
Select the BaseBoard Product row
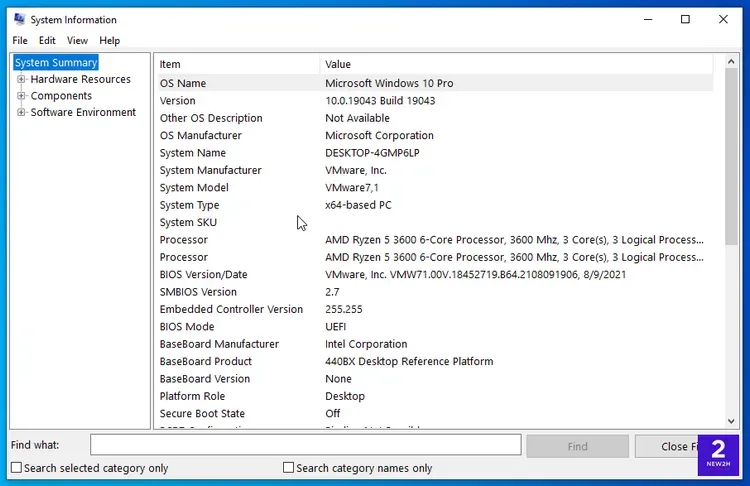(435, 362)
